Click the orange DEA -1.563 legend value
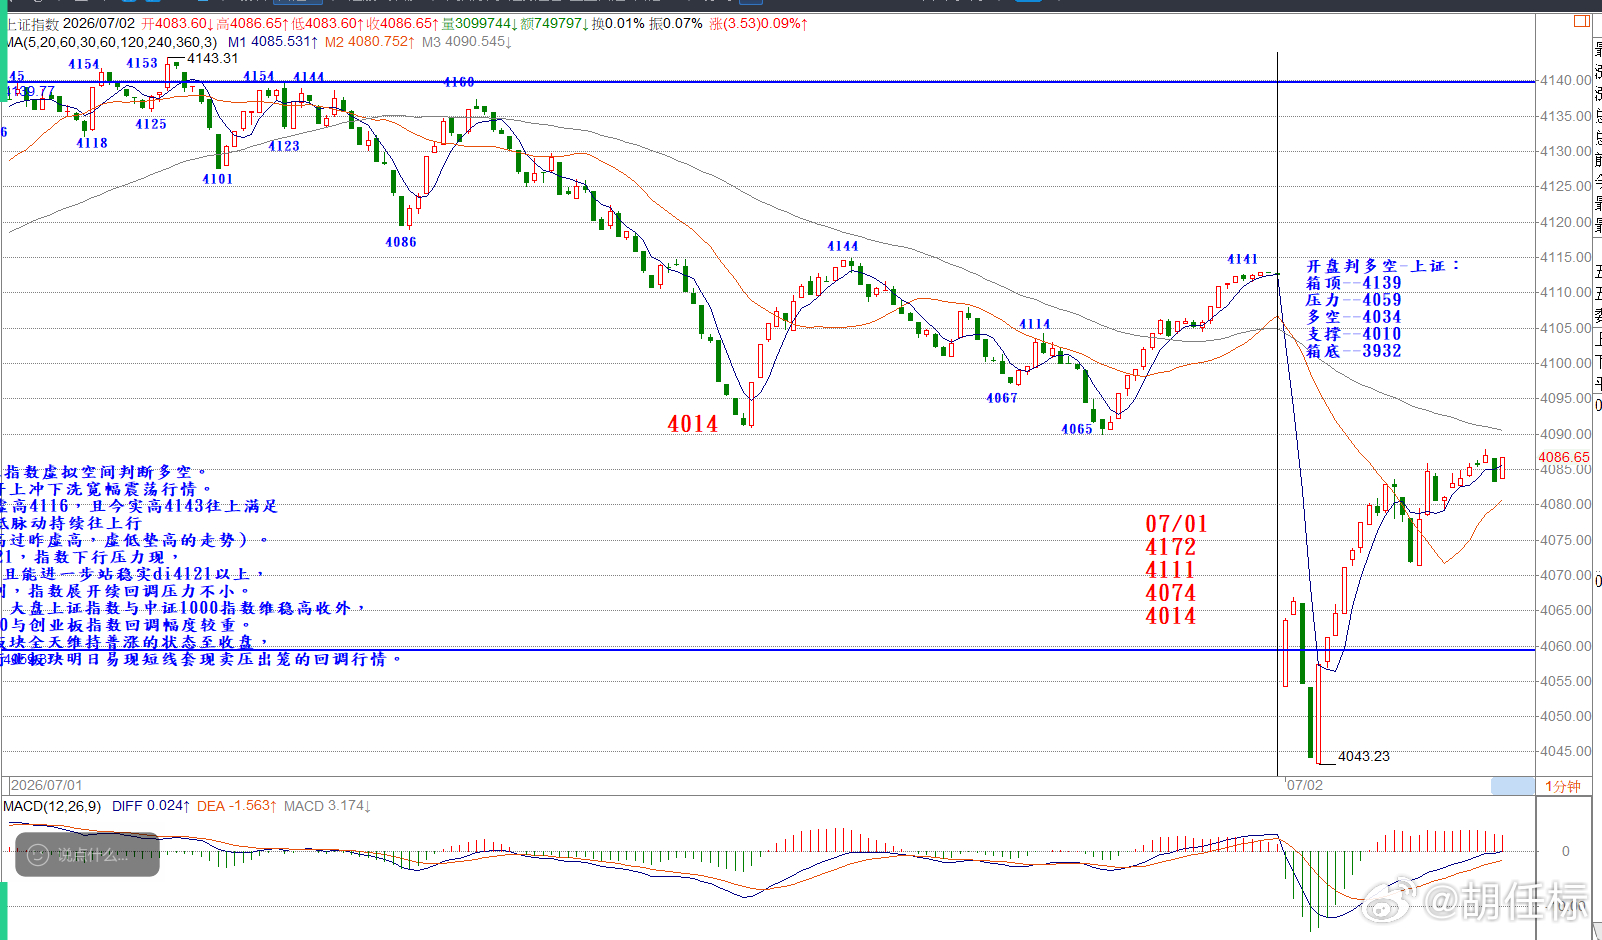This screenshot has height=940, width=1602. click(x=236, y=806)
